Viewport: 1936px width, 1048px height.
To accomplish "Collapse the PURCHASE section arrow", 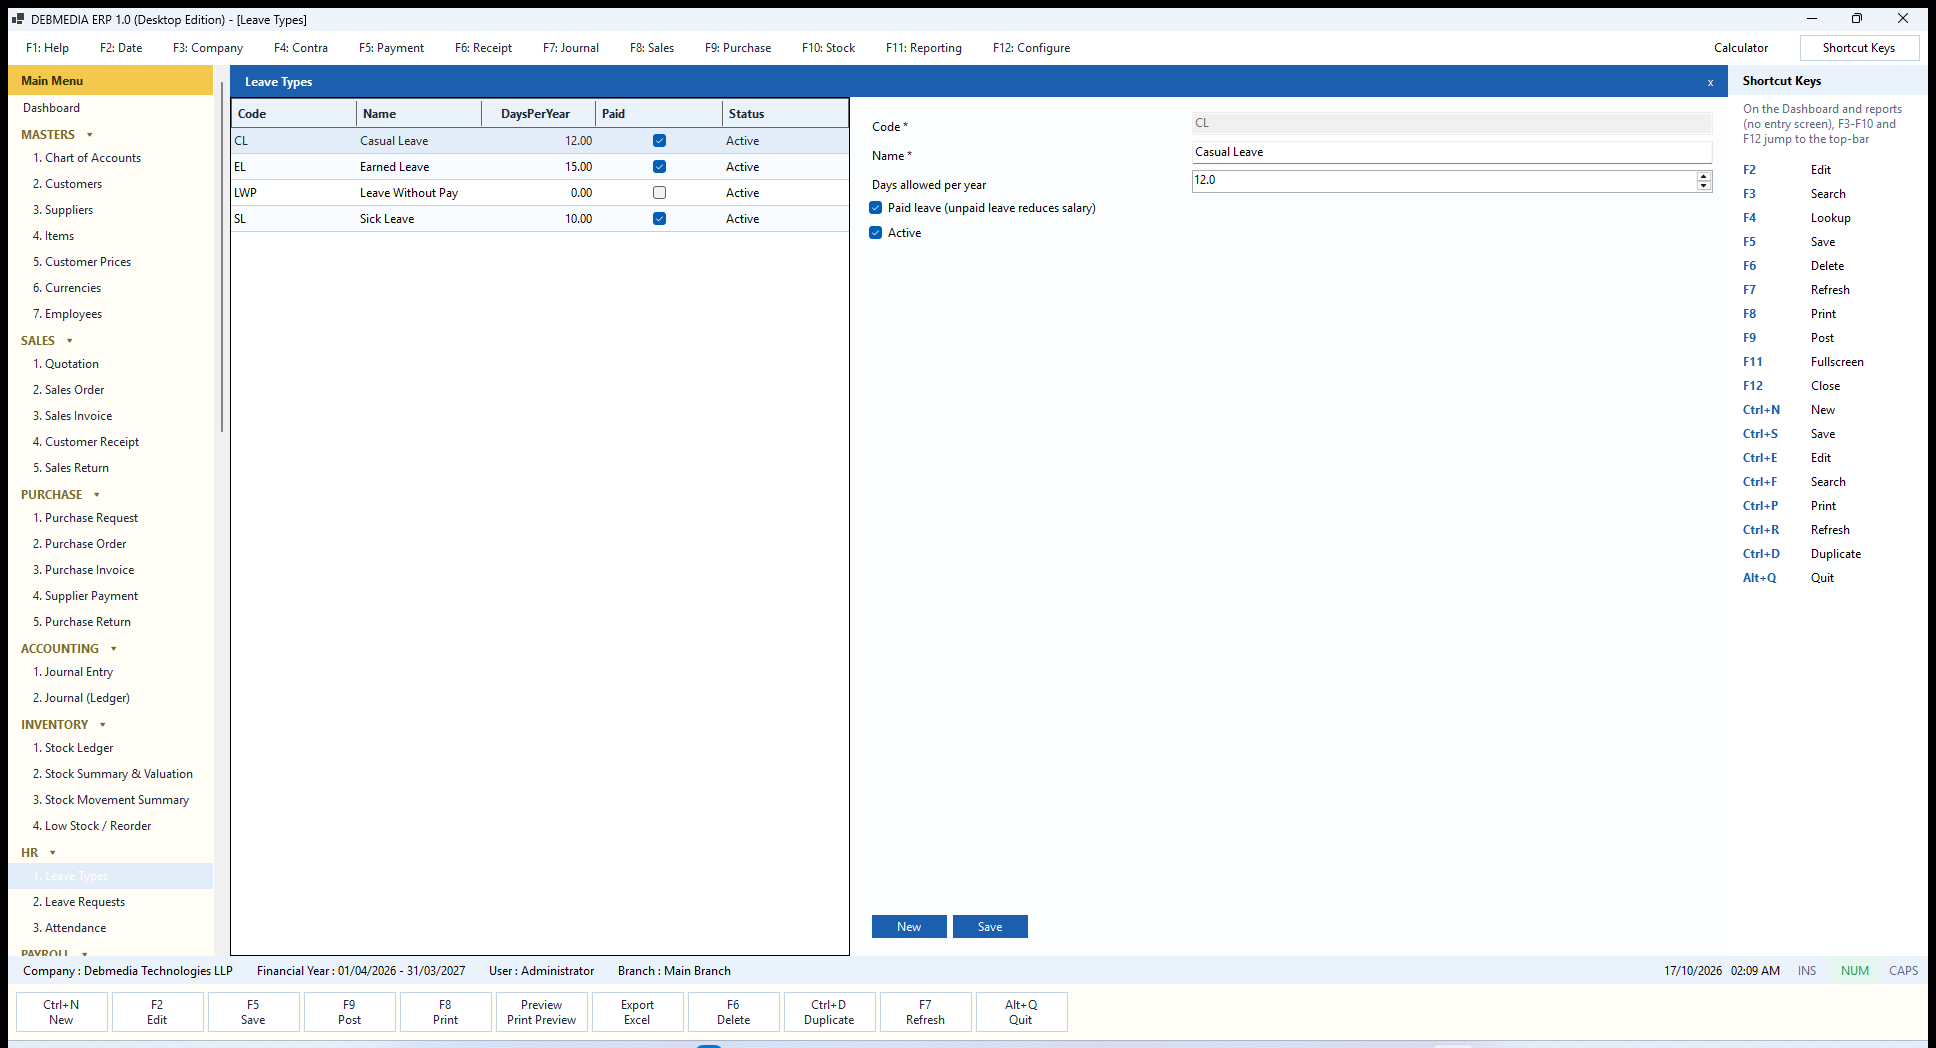I will point(97,495).
